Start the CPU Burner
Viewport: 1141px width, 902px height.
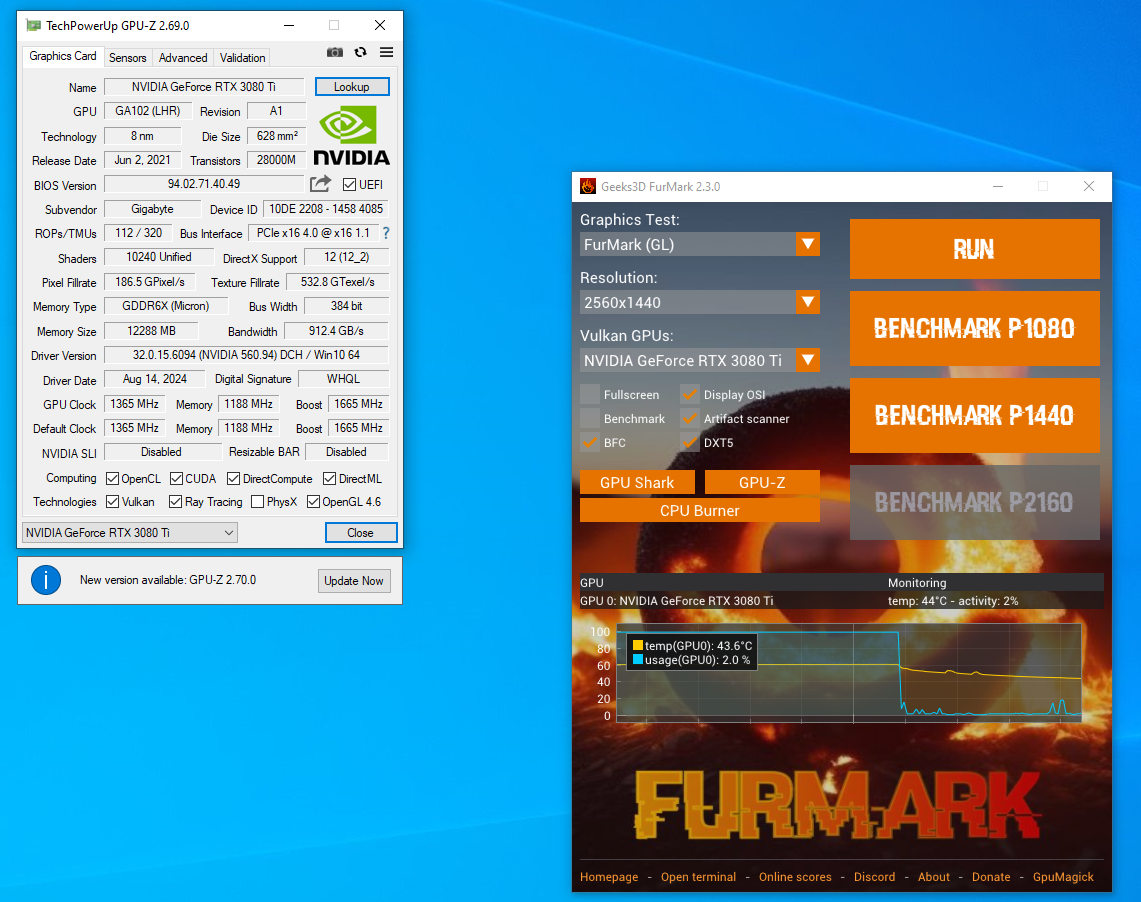click(x=699, y=511)
